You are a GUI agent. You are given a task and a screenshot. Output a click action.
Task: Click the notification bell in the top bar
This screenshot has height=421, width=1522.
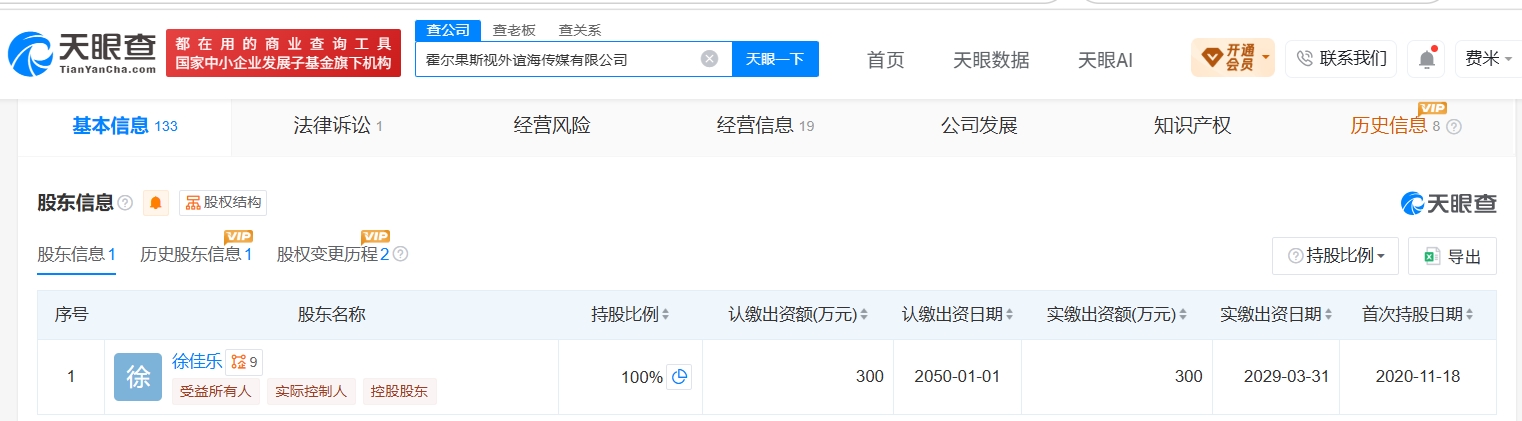pyautogui.click(x=1427, y=59)
